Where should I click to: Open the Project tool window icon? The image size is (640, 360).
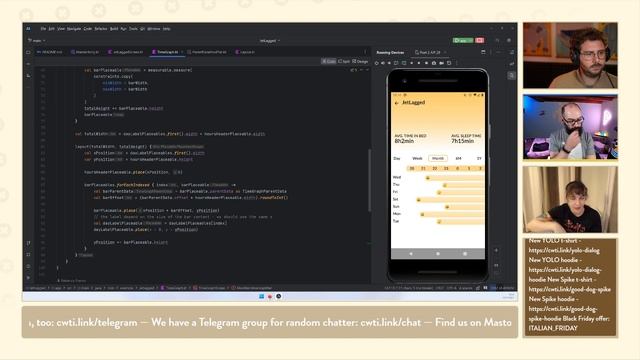click(28, 52)
